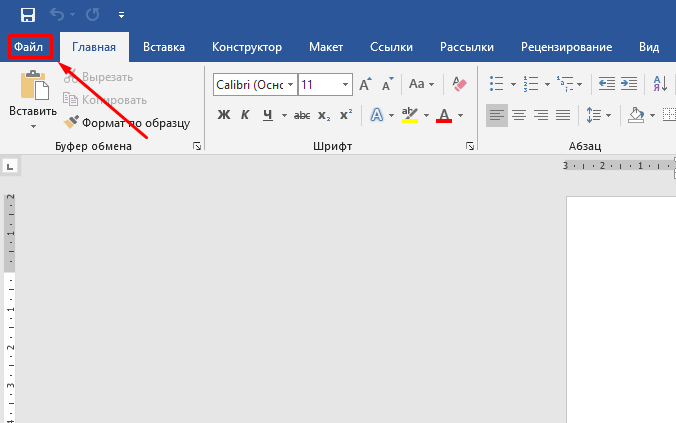Increase paragraph indent
Screen dimensions: 676x423
point(629,84)
